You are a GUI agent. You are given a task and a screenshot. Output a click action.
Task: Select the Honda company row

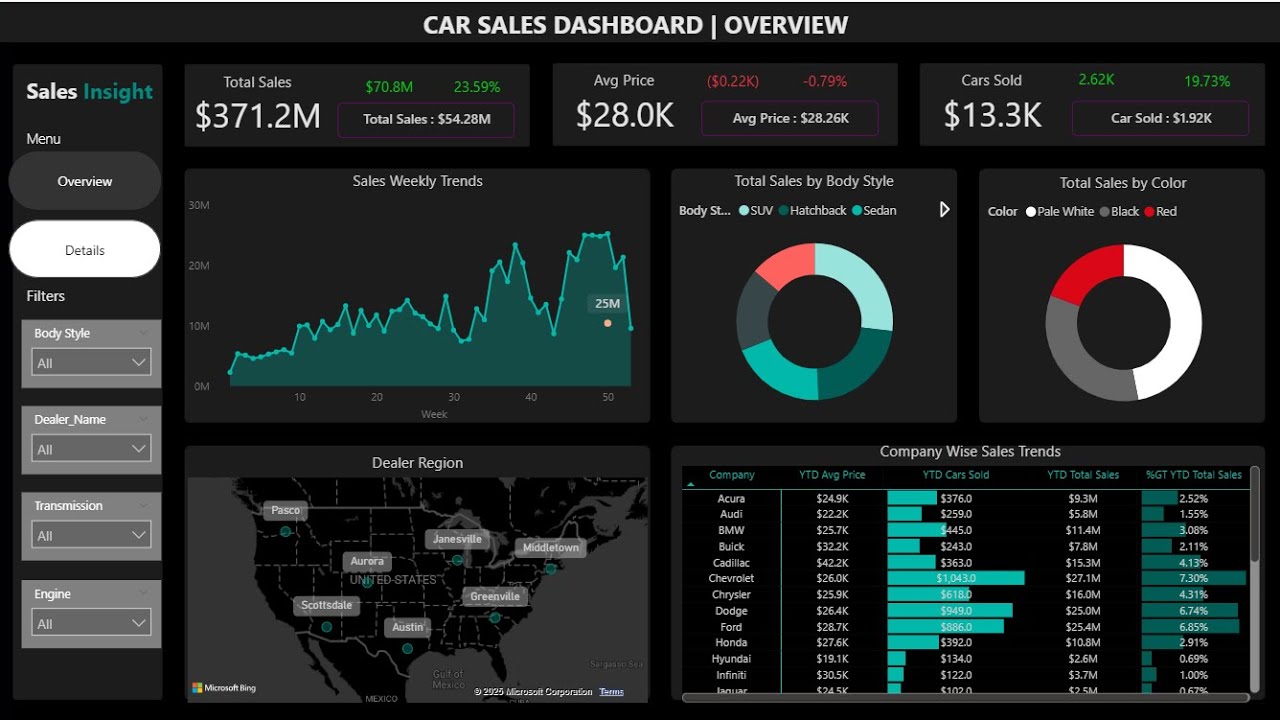click(965, 642)
